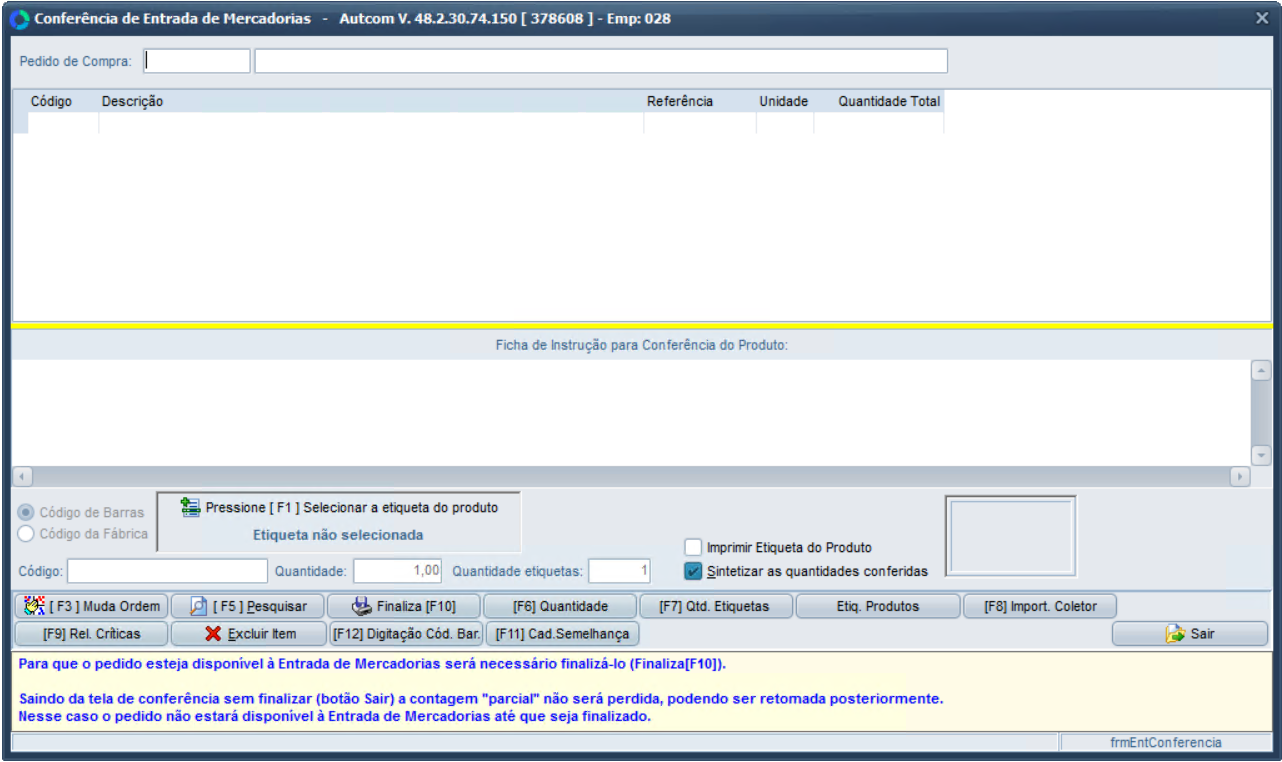Screen dimensions: 1282x762
Task: Click the instruction box scroll up arrow
Action: (x=1261, y=371)
